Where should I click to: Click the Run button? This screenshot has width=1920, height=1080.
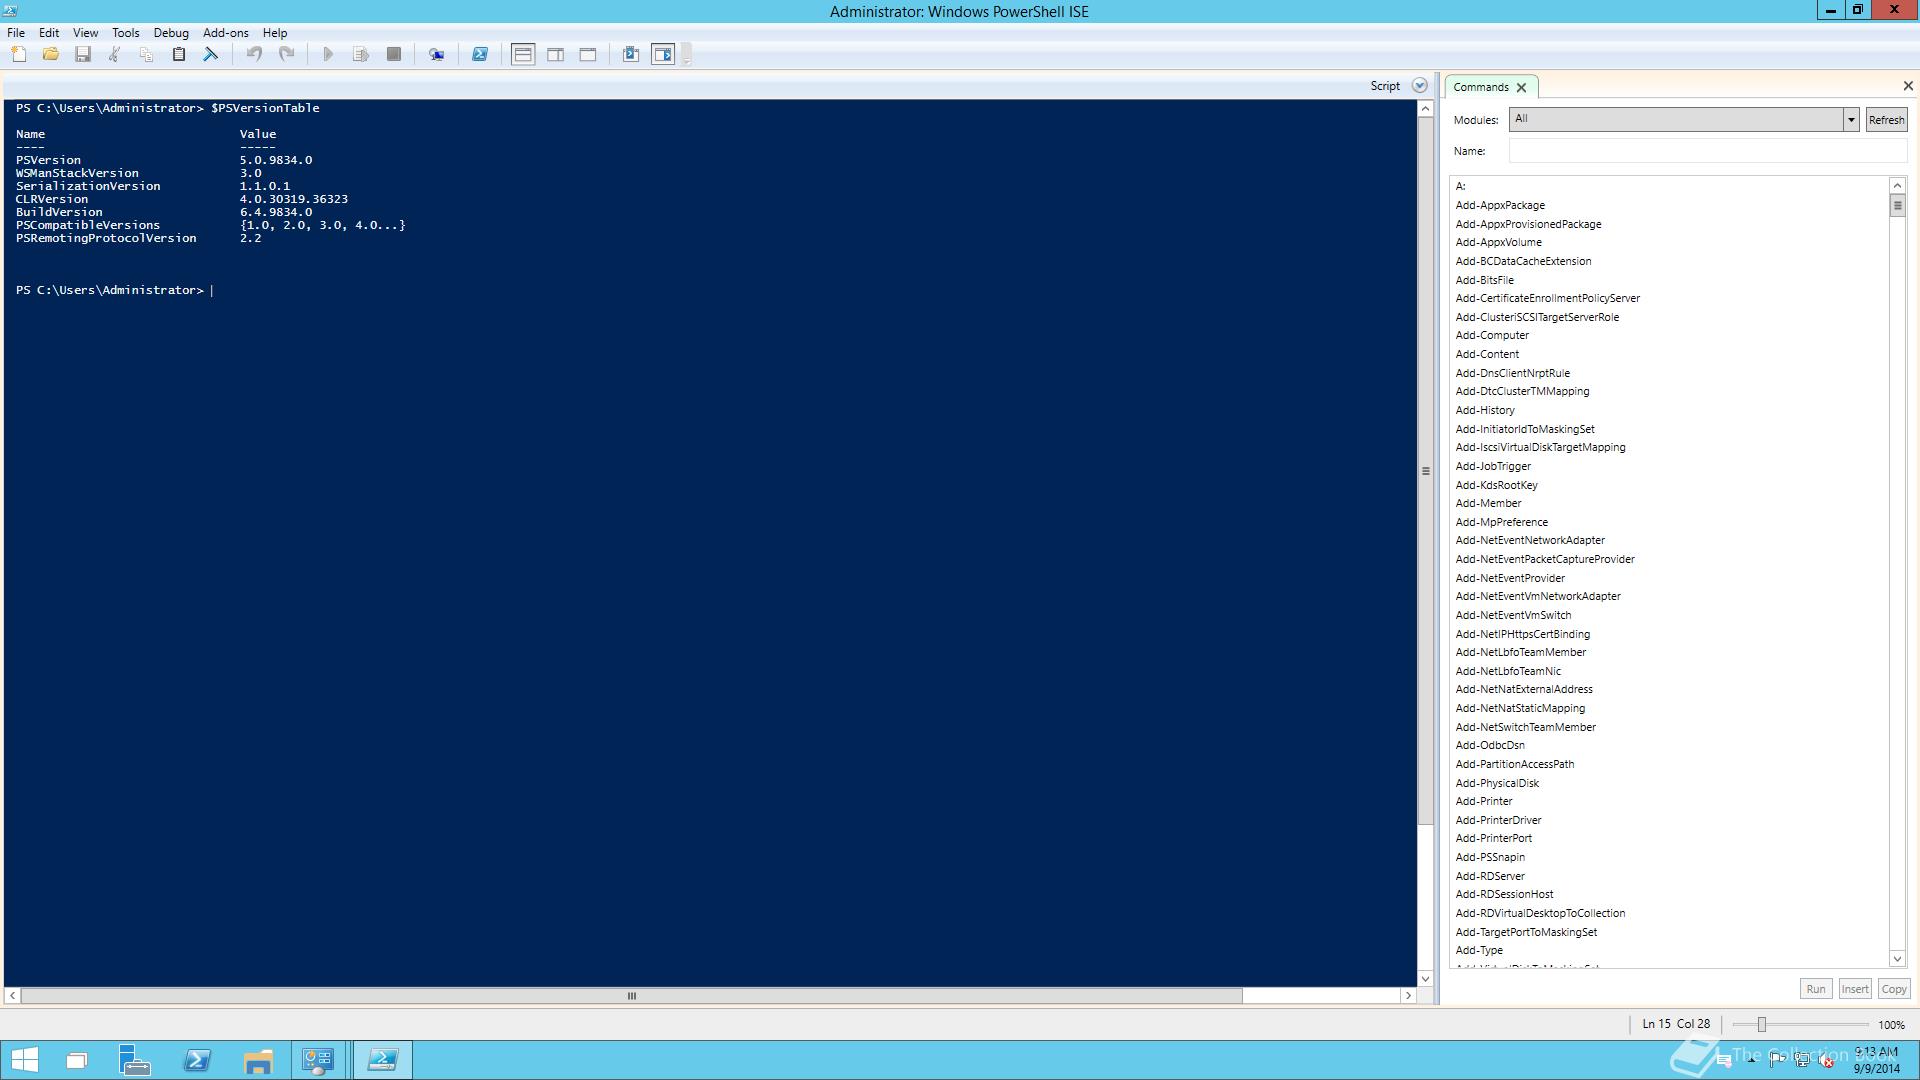pyautogui.click(x=1816, y=989)
